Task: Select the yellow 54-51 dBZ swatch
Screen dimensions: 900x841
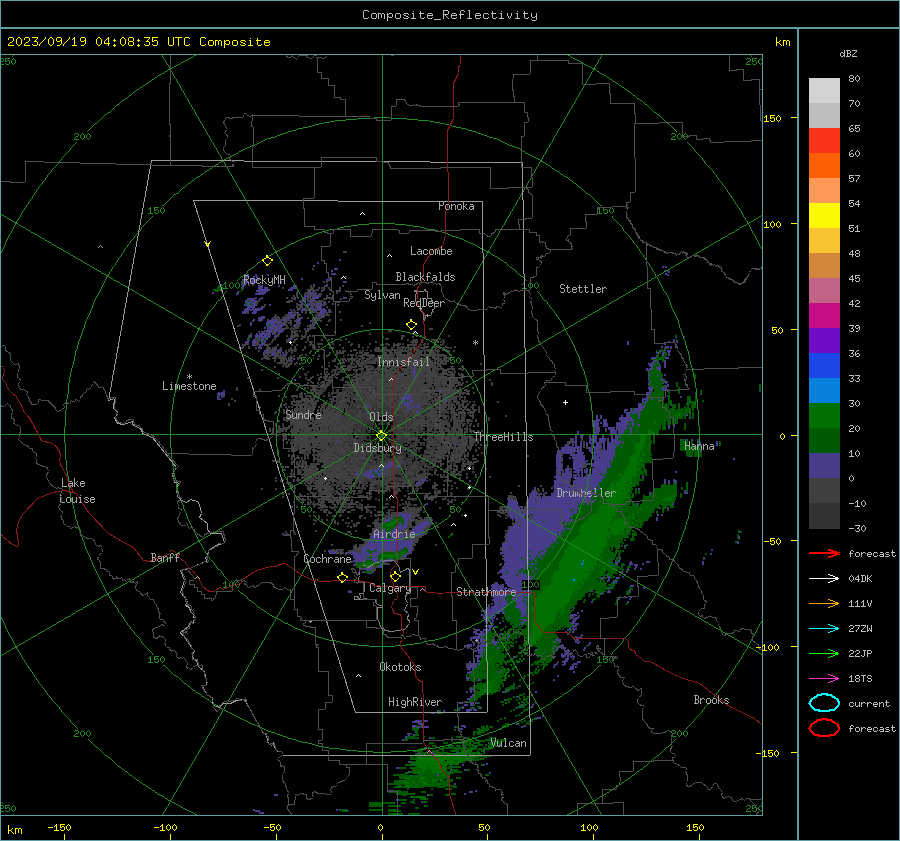Action: tap(824, 216)
